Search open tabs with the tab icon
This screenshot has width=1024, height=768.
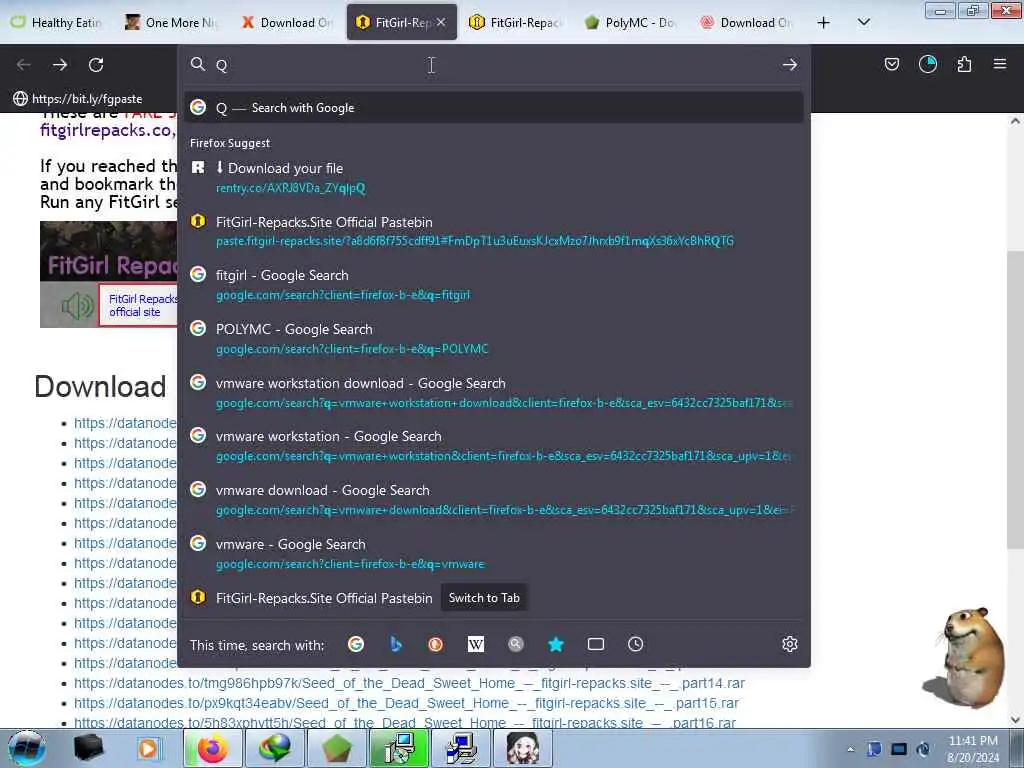click(596, 645)
